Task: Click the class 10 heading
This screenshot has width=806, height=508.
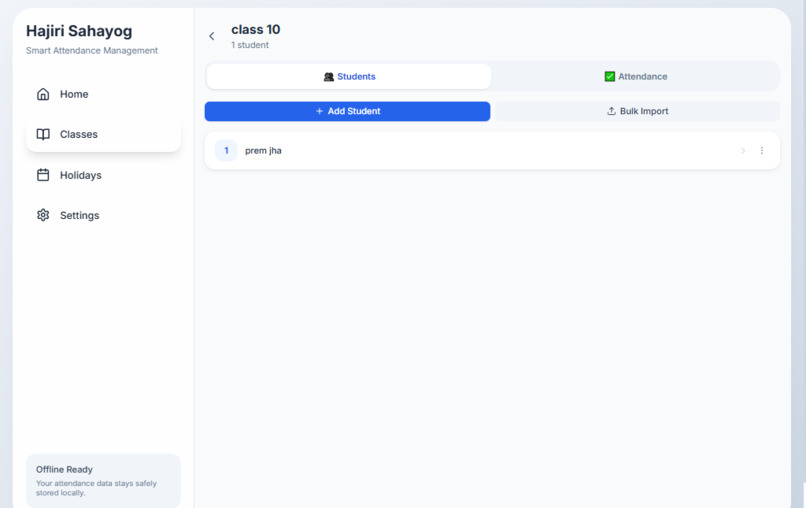Action: coord(255,29)
